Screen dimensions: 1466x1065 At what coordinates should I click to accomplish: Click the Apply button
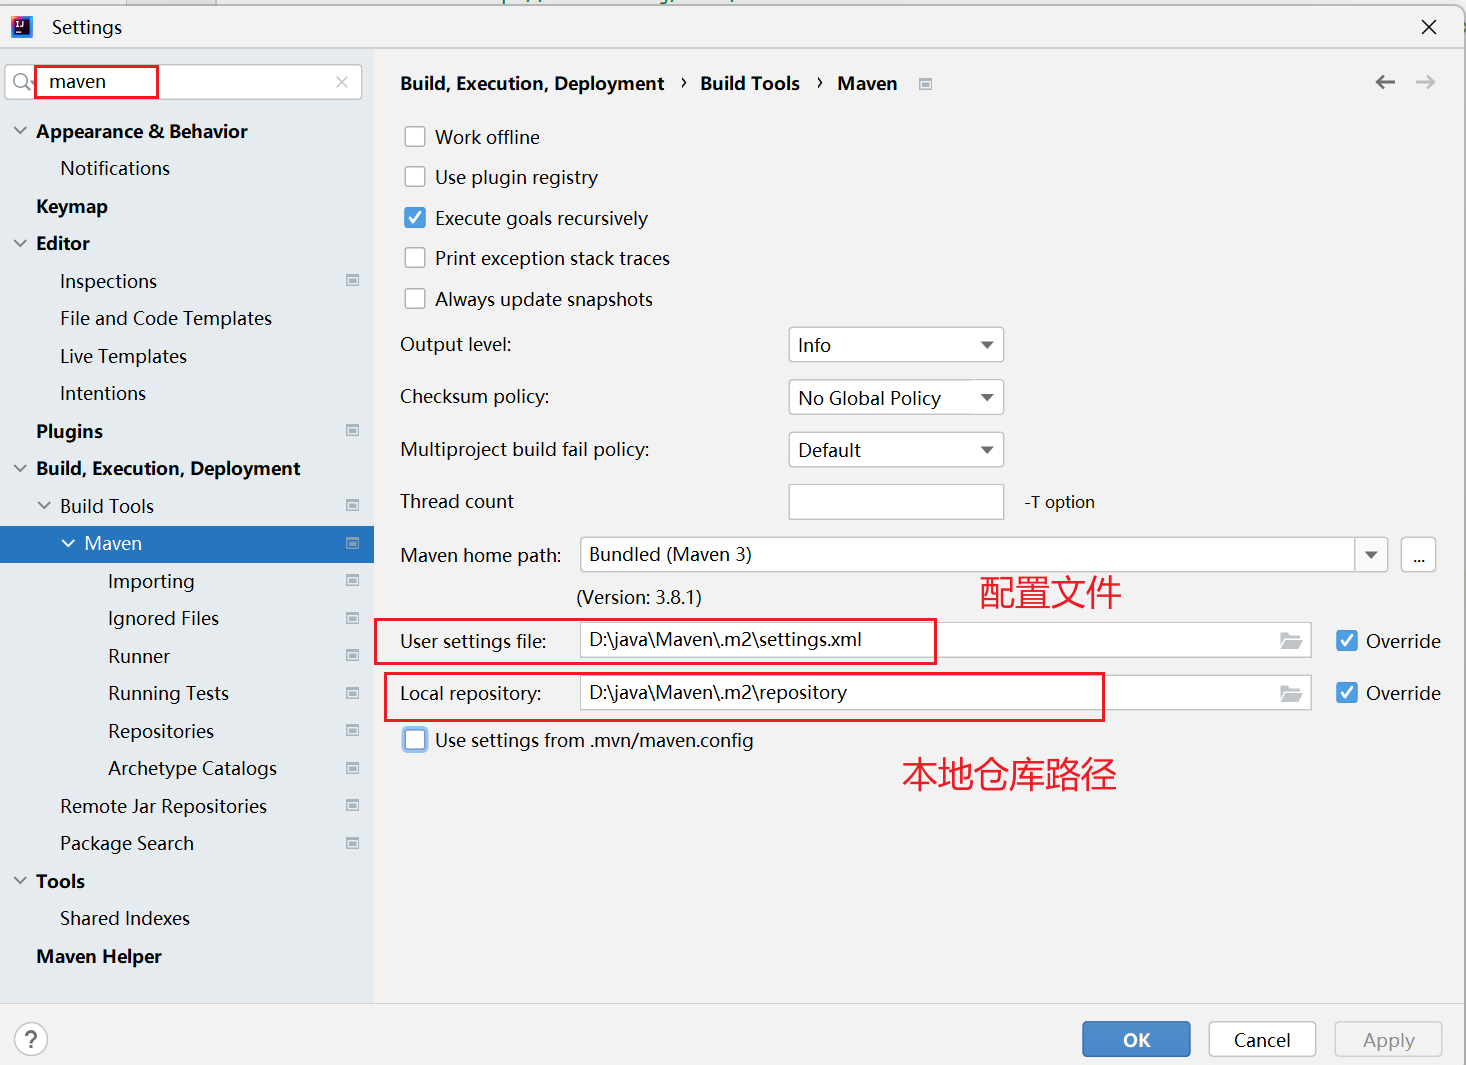tap(1388, 1039)
